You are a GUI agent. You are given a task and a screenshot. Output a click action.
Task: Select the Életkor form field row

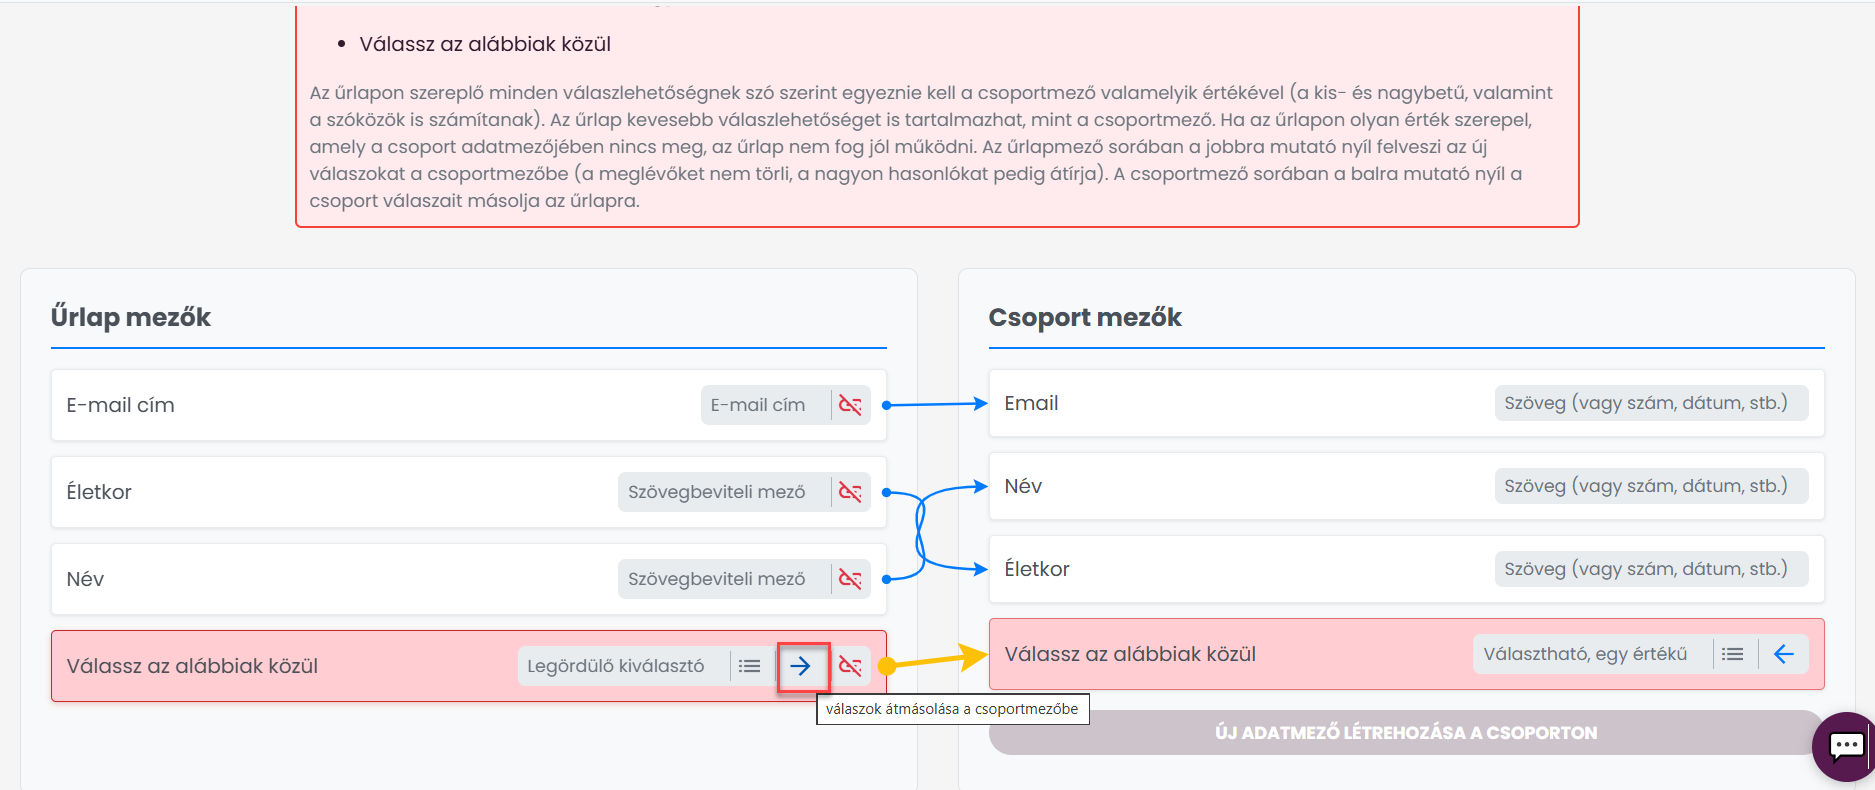pos(468,492)
